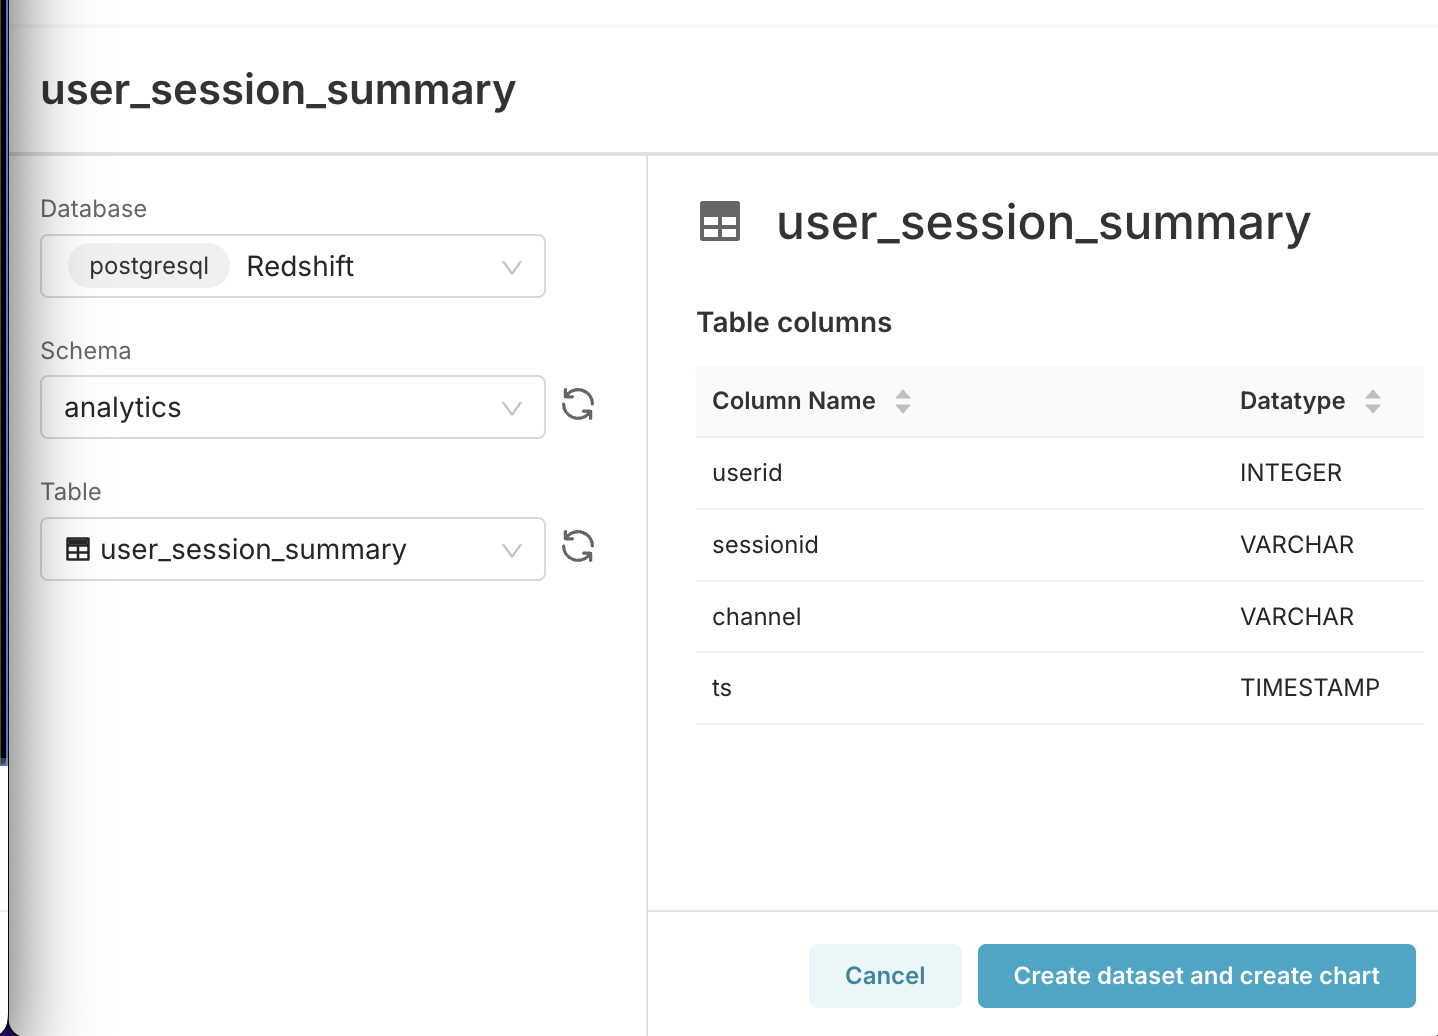Open the Database dropdown chevron

(x=512, y=267)
